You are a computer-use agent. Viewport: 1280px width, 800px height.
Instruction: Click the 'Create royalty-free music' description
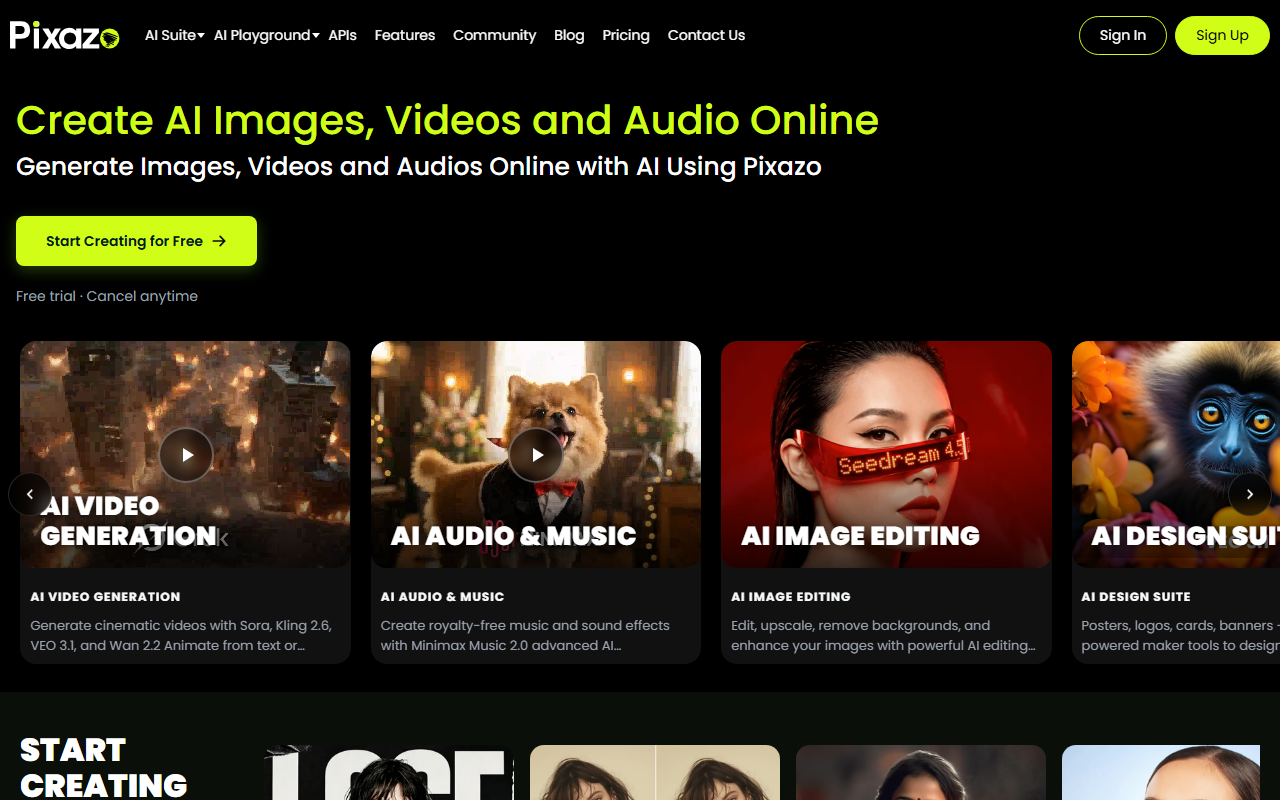(525, 635)
